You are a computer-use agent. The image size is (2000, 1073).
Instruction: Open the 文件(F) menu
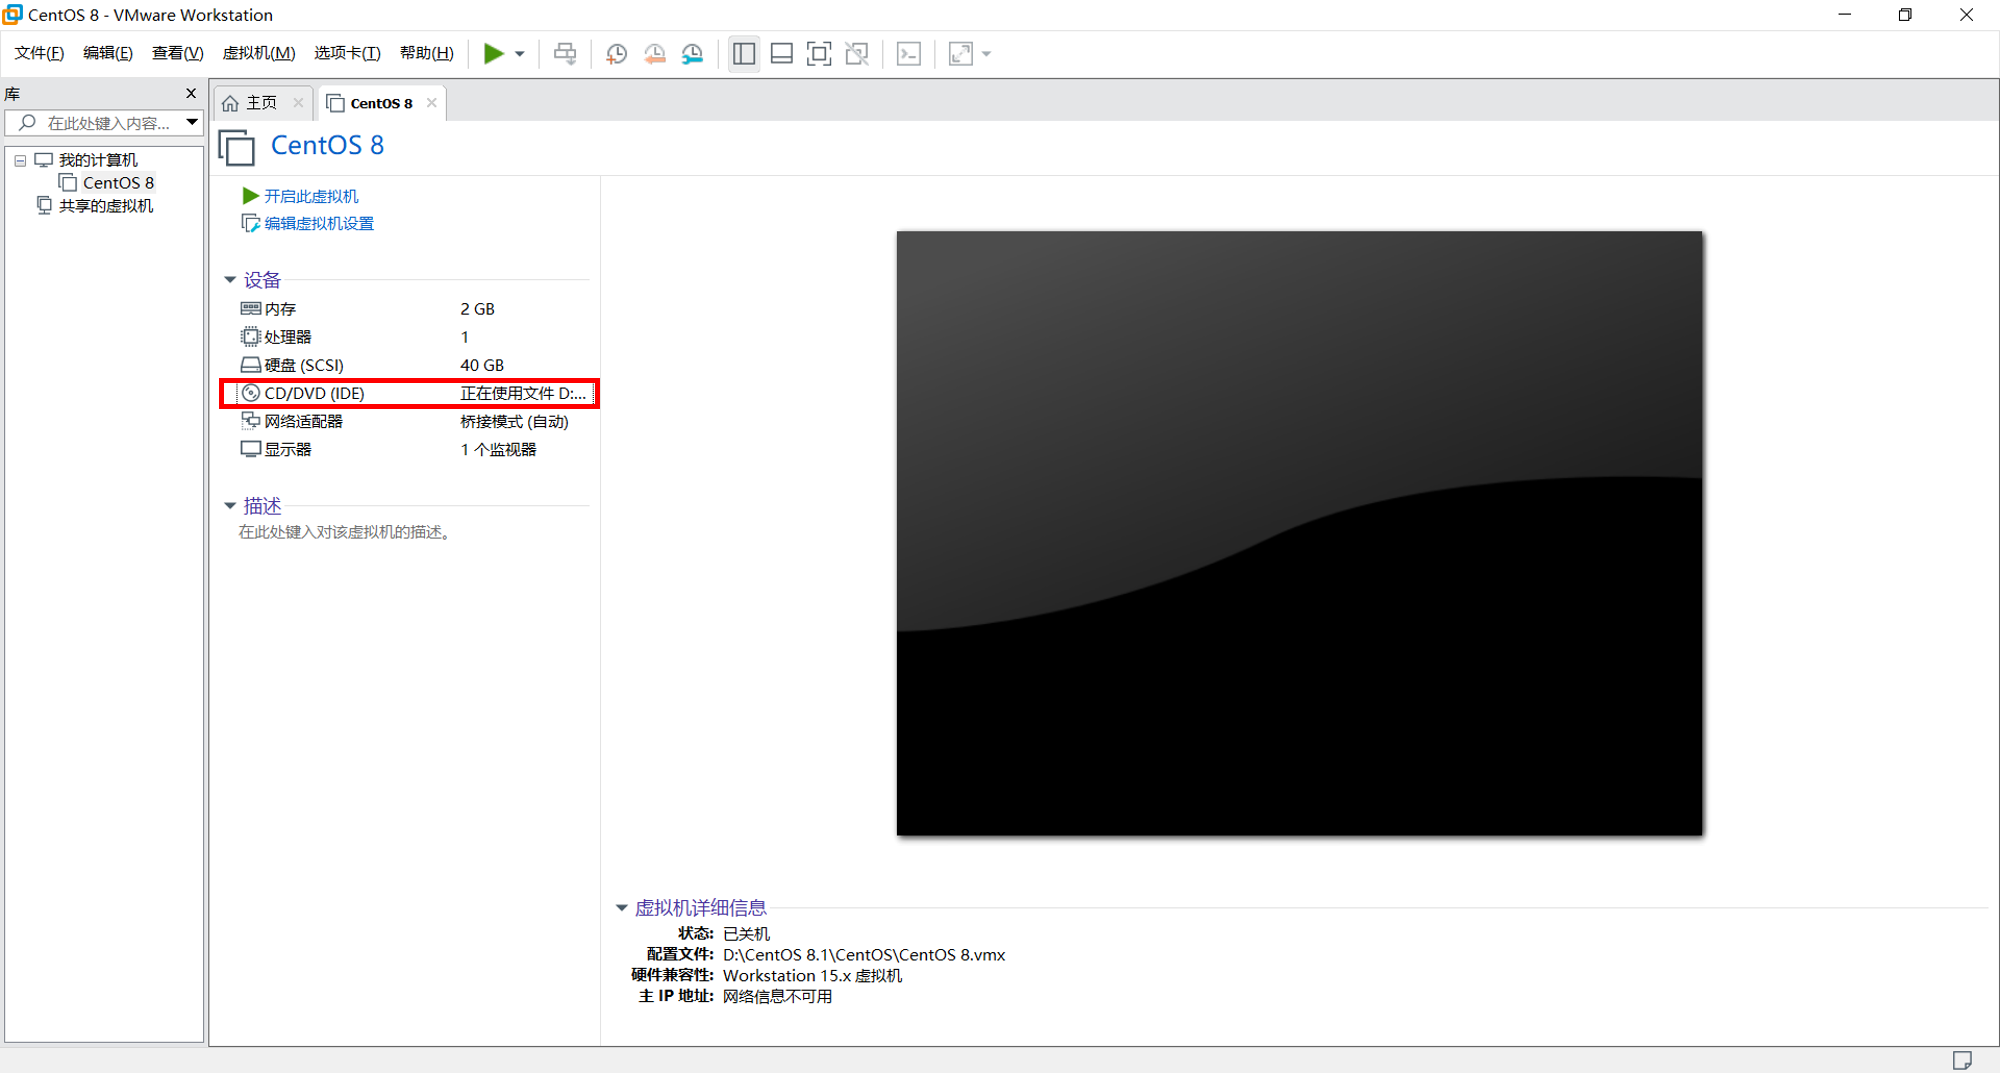(39, 53)
